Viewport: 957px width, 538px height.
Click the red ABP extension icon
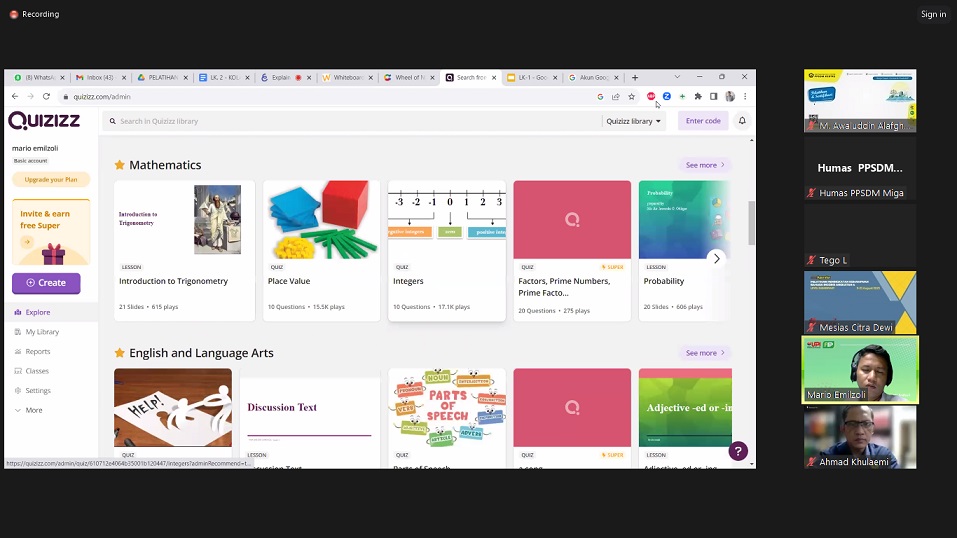651,96
